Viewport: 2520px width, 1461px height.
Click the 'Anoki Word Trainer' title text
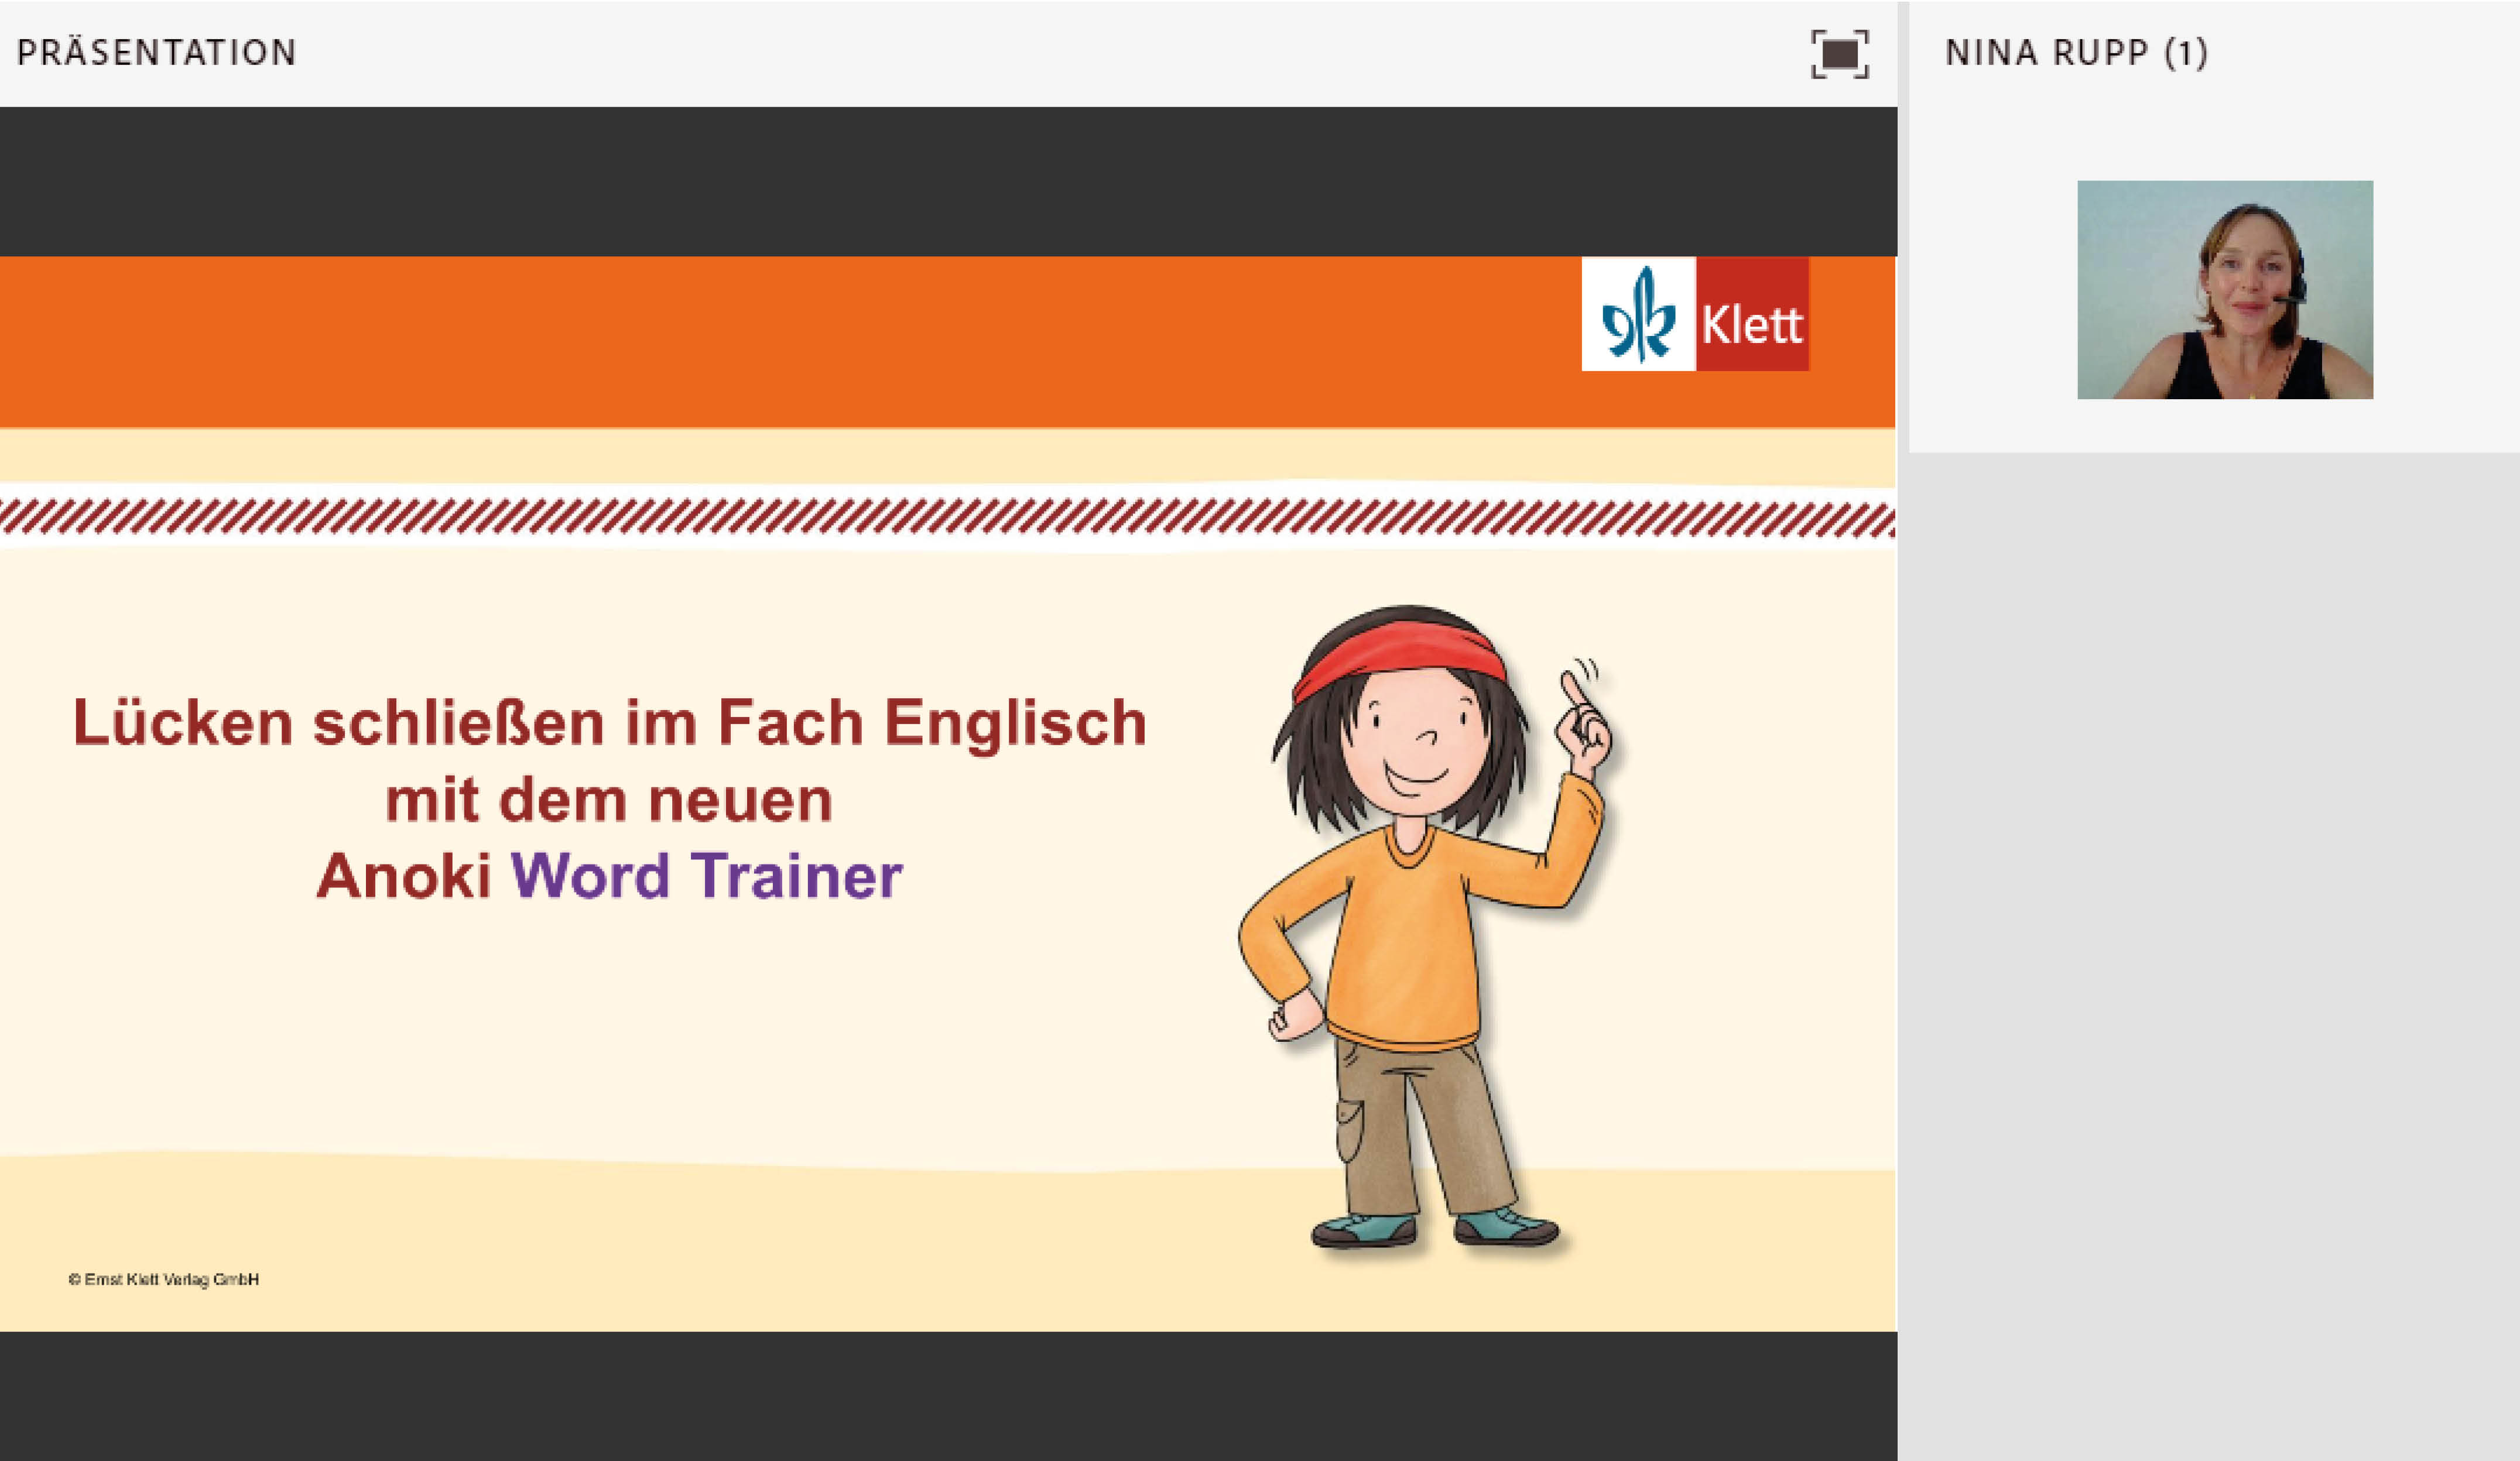[x=610, y=876]
